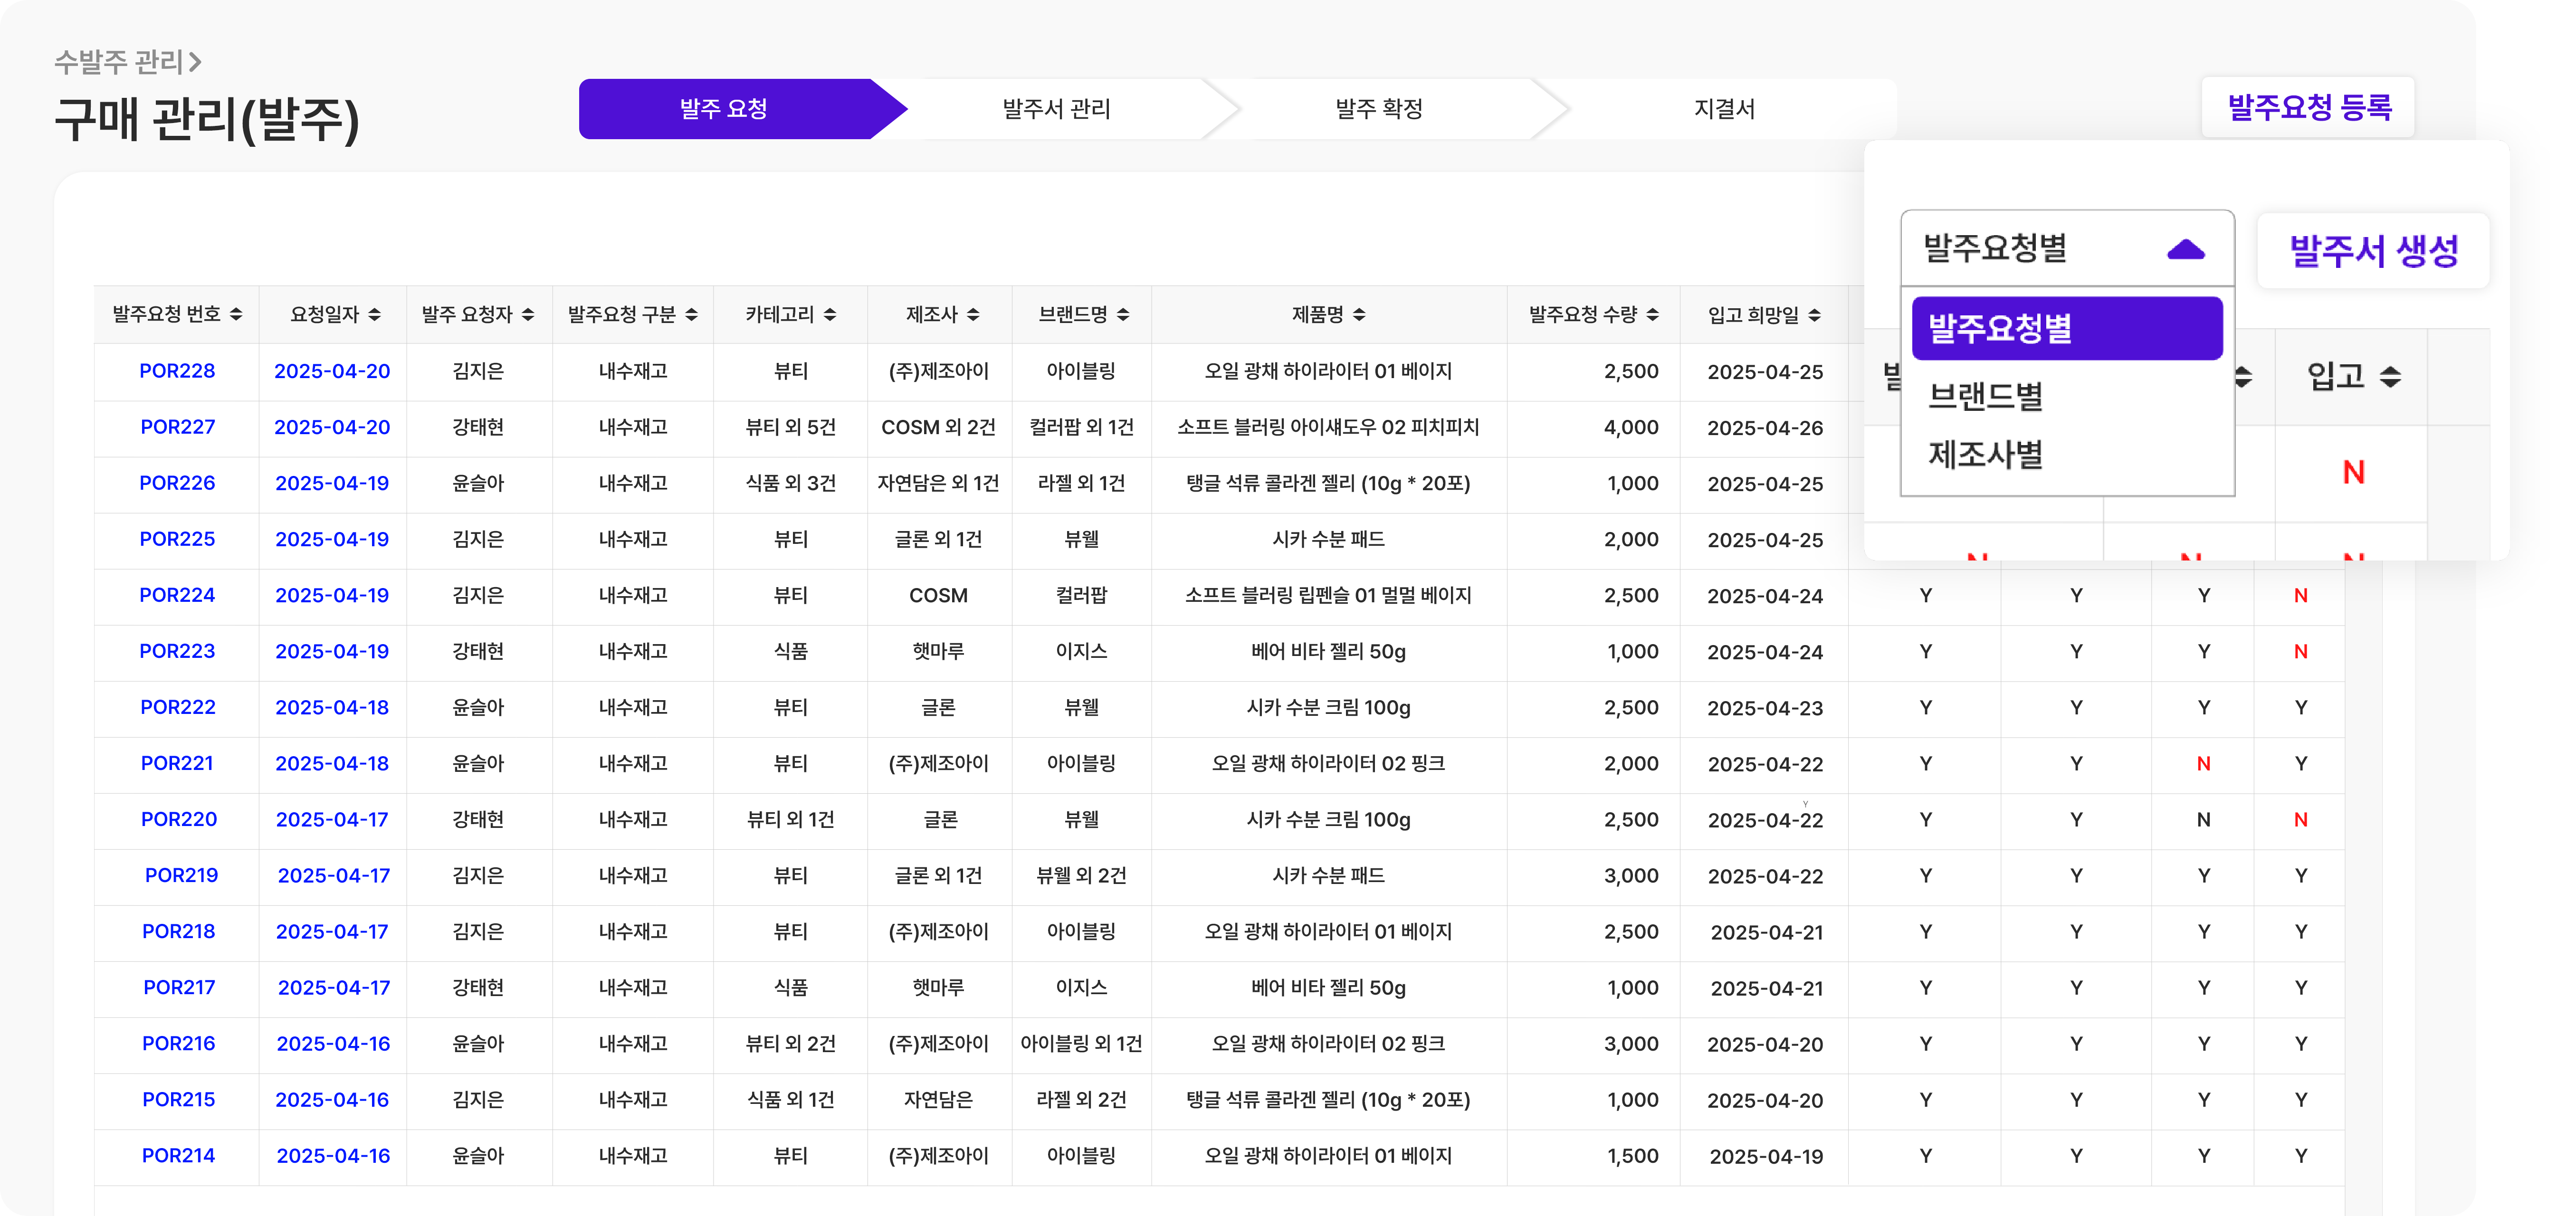Open order request POR224
This screenshot has height=1216, width=2576.
pos(177,595)
